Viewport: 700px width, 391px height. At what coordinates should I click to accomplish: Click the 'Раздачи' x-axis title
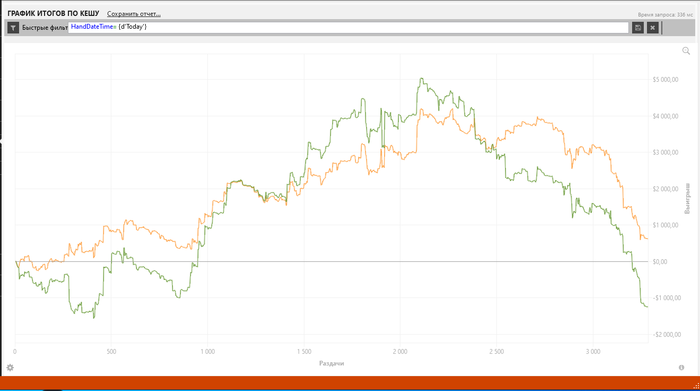click(x=332, y=363)
